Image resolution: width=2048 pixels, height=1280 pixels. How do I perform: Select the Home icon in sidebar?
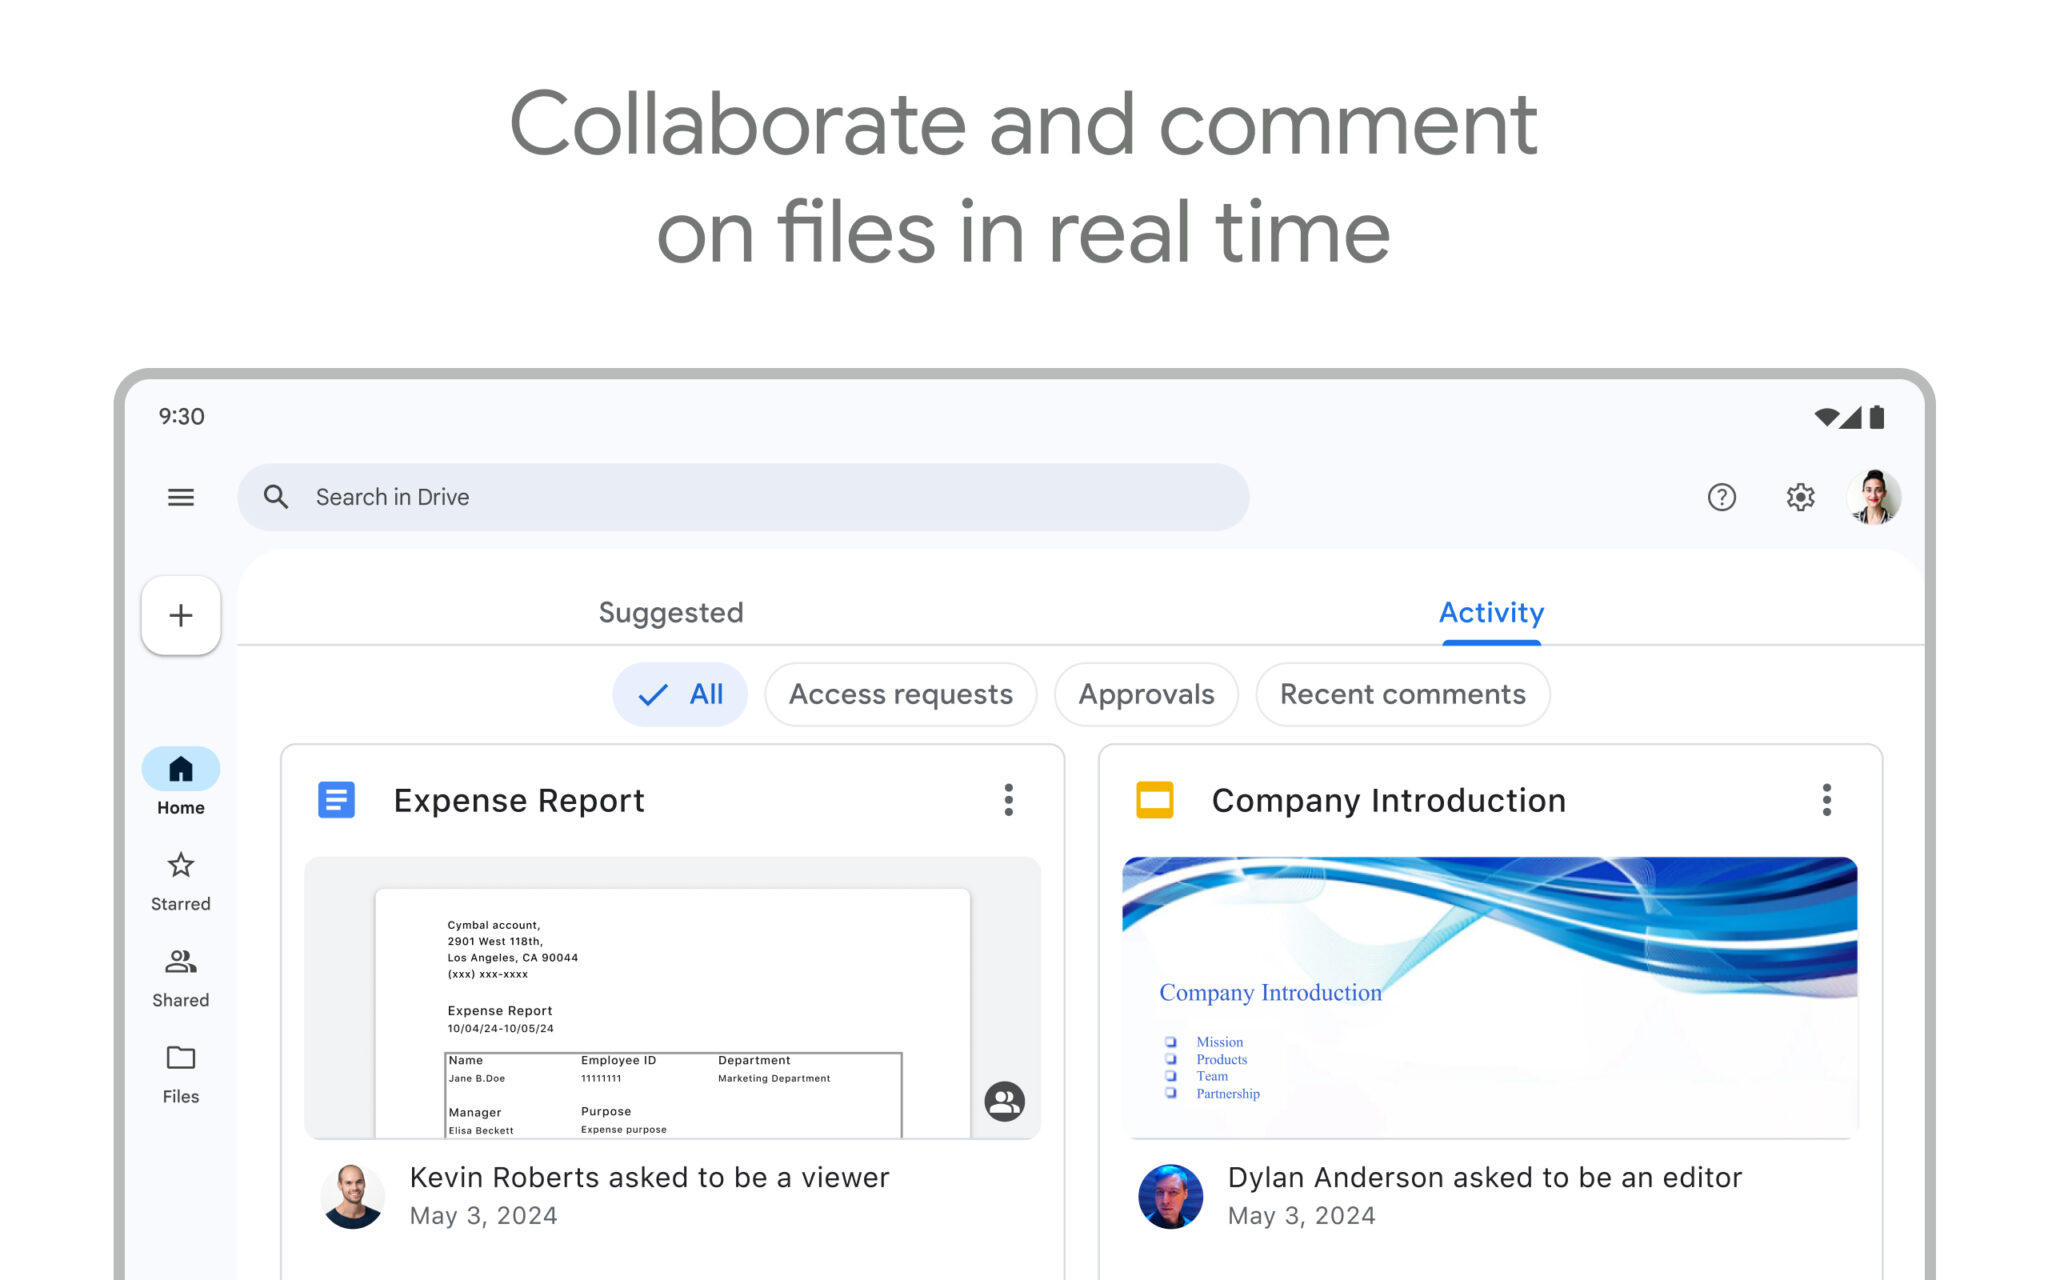[180, 768]
